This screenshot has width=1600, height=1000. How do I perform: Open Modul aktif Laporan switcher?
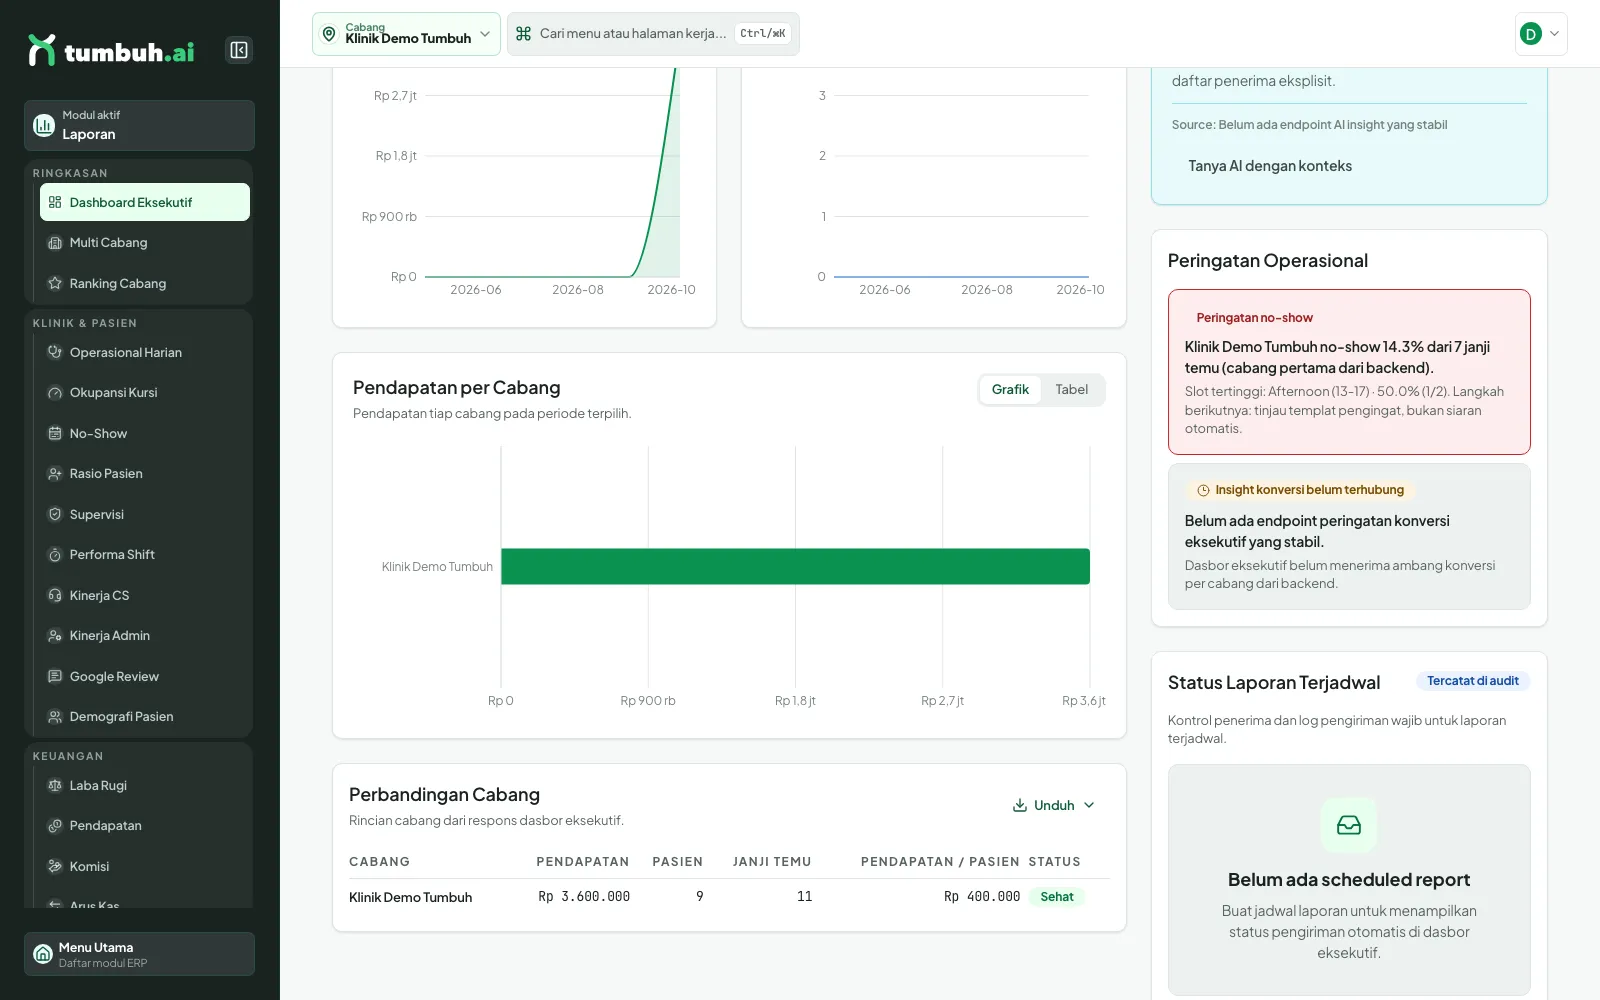coord(139,125)
